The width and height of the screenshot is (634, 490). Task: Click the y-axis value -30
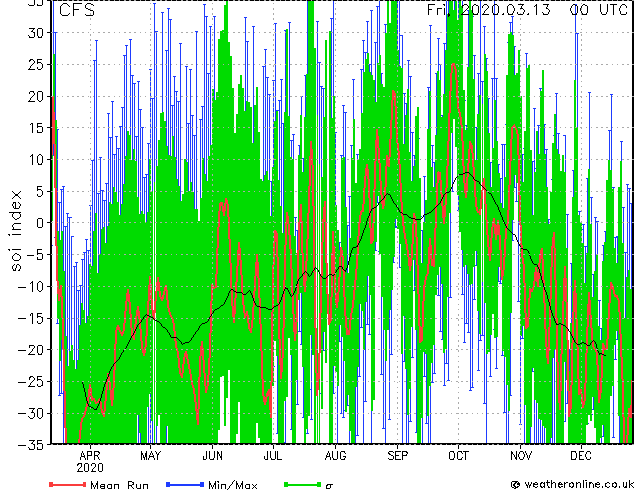(x=32, y=413)
